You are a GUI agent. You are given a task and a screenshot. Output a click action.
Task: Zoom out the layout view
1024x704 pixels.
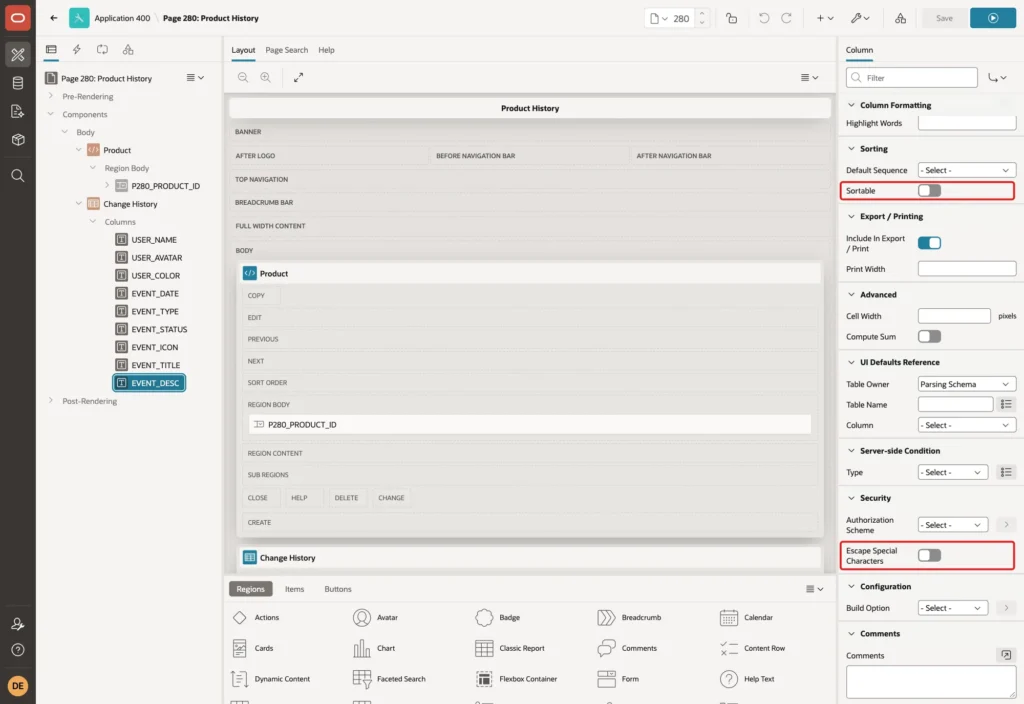click(243, 77)
